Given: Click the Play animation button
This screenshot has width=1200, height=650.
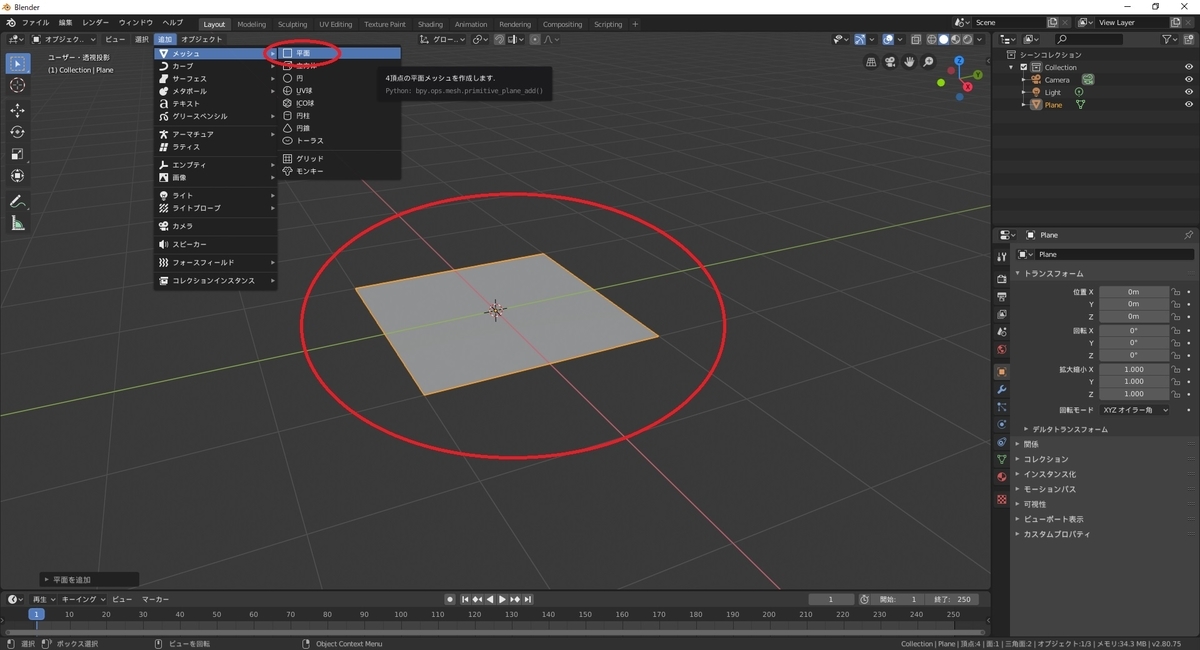Looking at the screenshot, I should pyautogui.click(x=502, y=599).
